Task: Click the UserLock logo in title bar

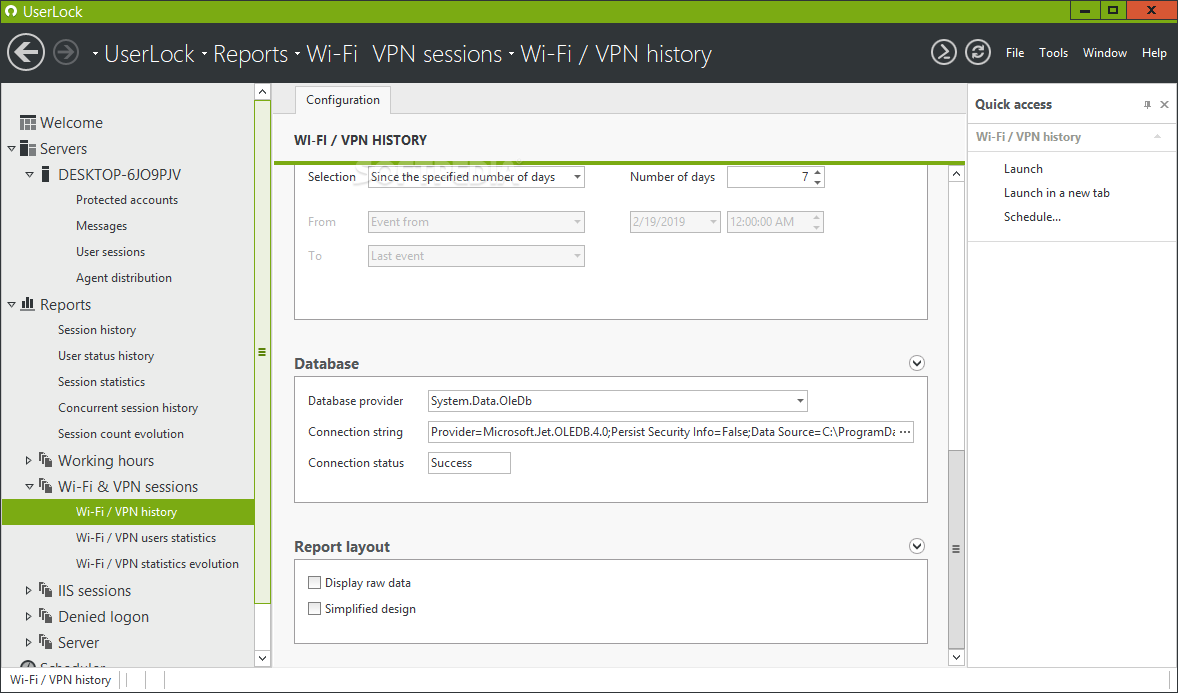Action: pos(11,11)
